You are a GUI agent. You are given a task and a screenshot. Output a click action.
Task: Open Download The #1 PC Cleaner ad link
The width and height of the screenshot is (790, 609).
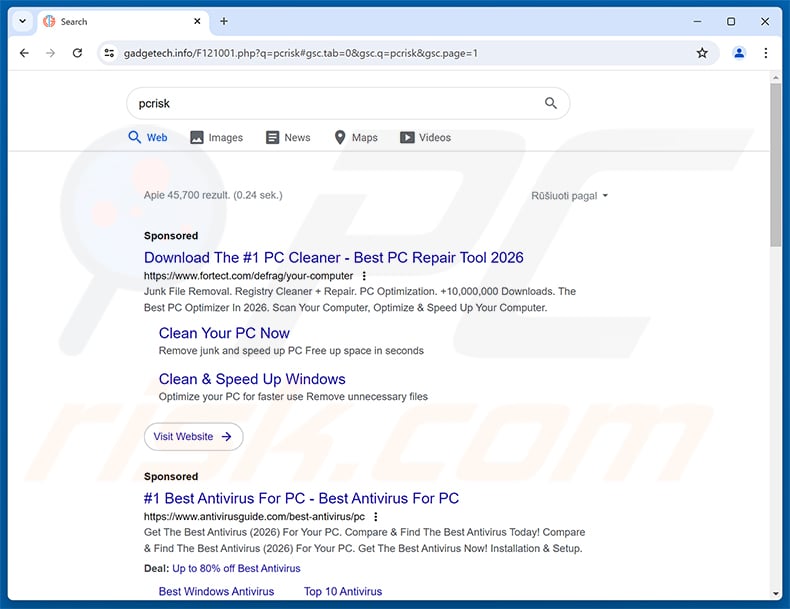click(334, 257)
